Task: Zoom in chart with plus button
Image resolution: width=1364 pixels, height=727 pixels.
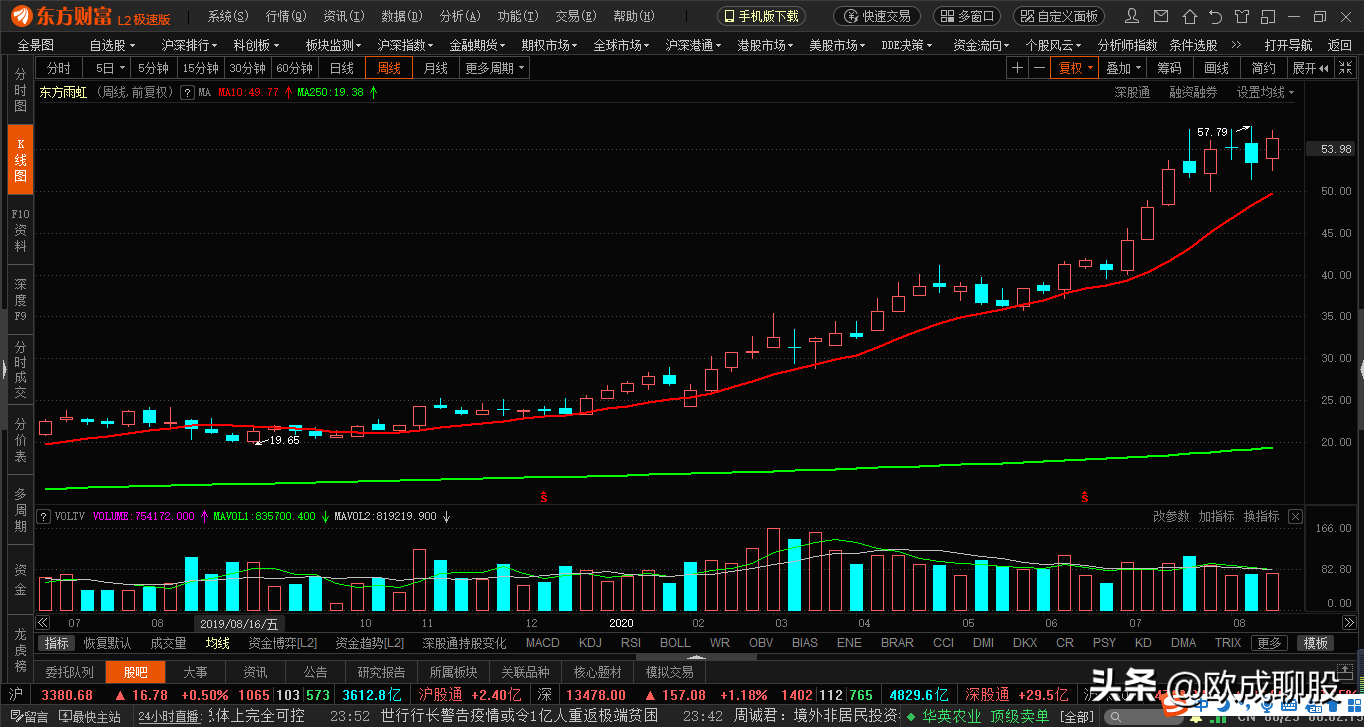Action: tap(1017, 68)
